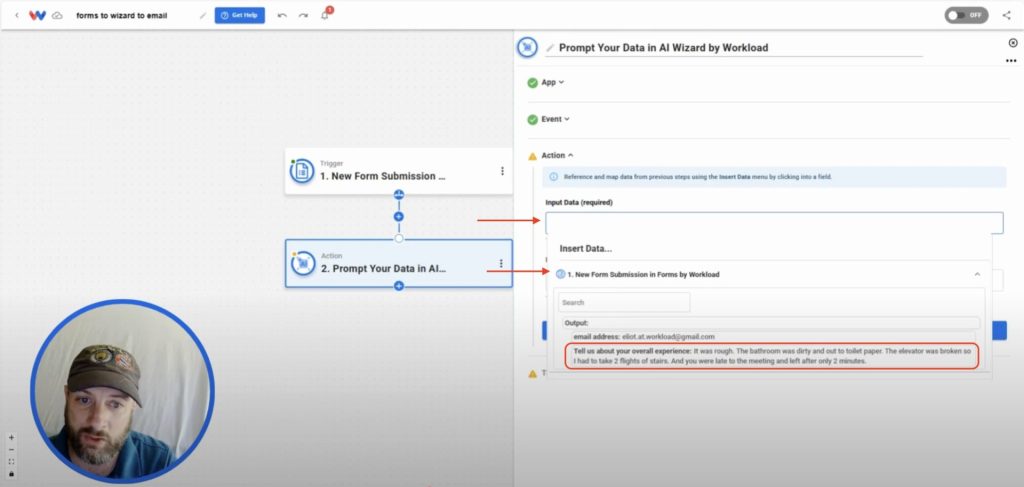Collapse the New Form Submission data source
Screen dimensions: 1024x487
(x=977, y=274)
